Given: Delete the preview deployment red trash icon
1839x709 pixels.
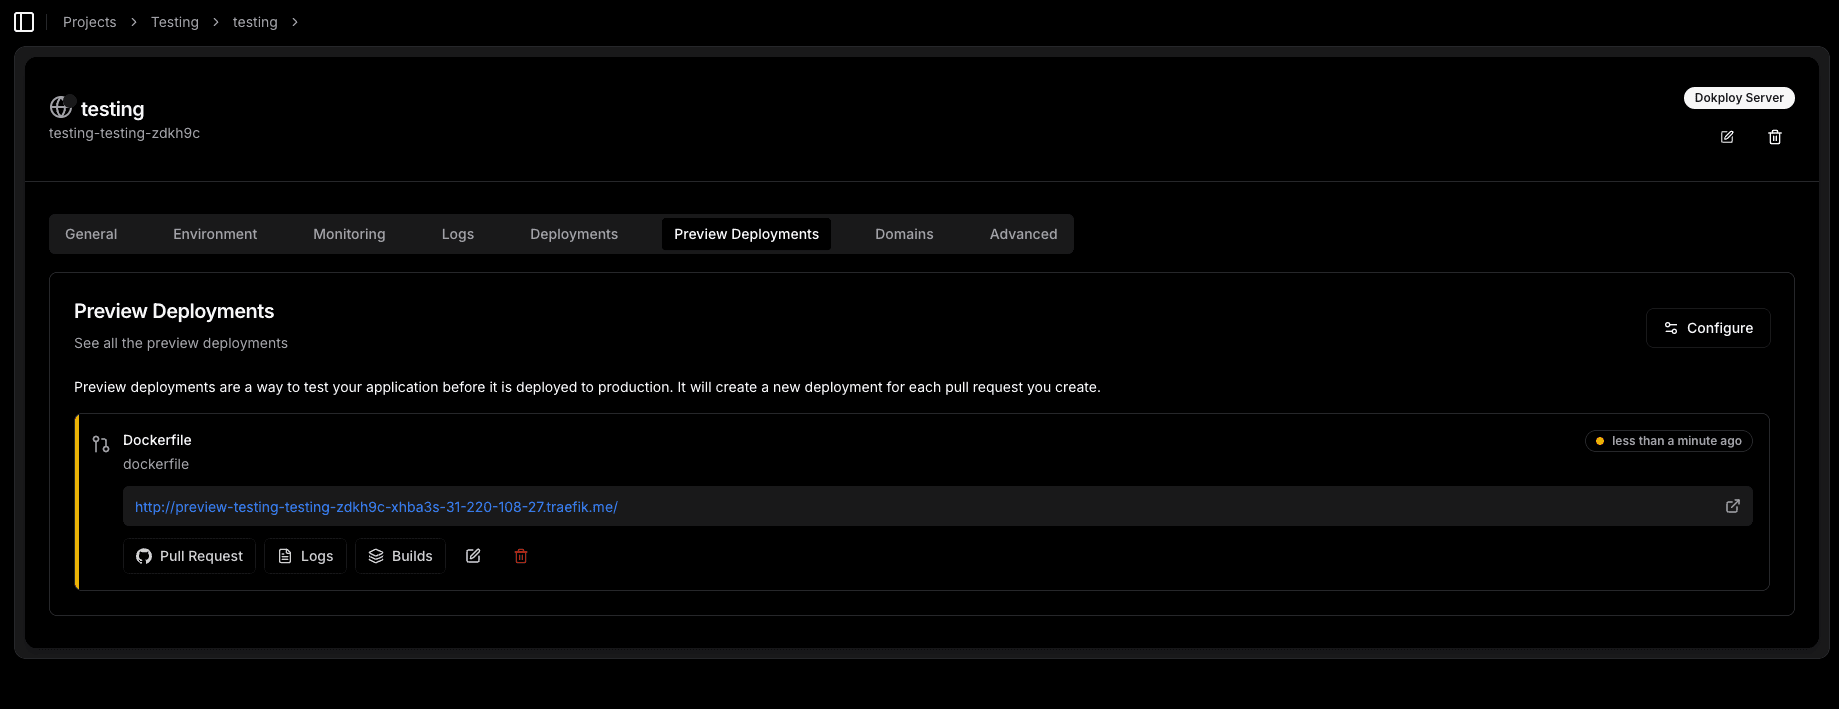Looking at the screenshot, I should click(521, 556).
